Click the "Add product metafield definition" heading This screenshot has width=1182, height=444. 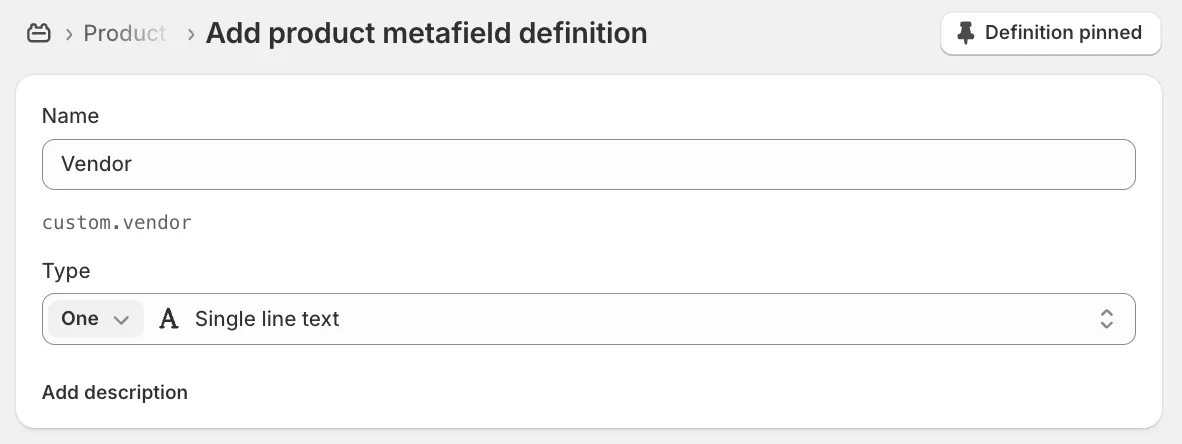tap(426, 33)
